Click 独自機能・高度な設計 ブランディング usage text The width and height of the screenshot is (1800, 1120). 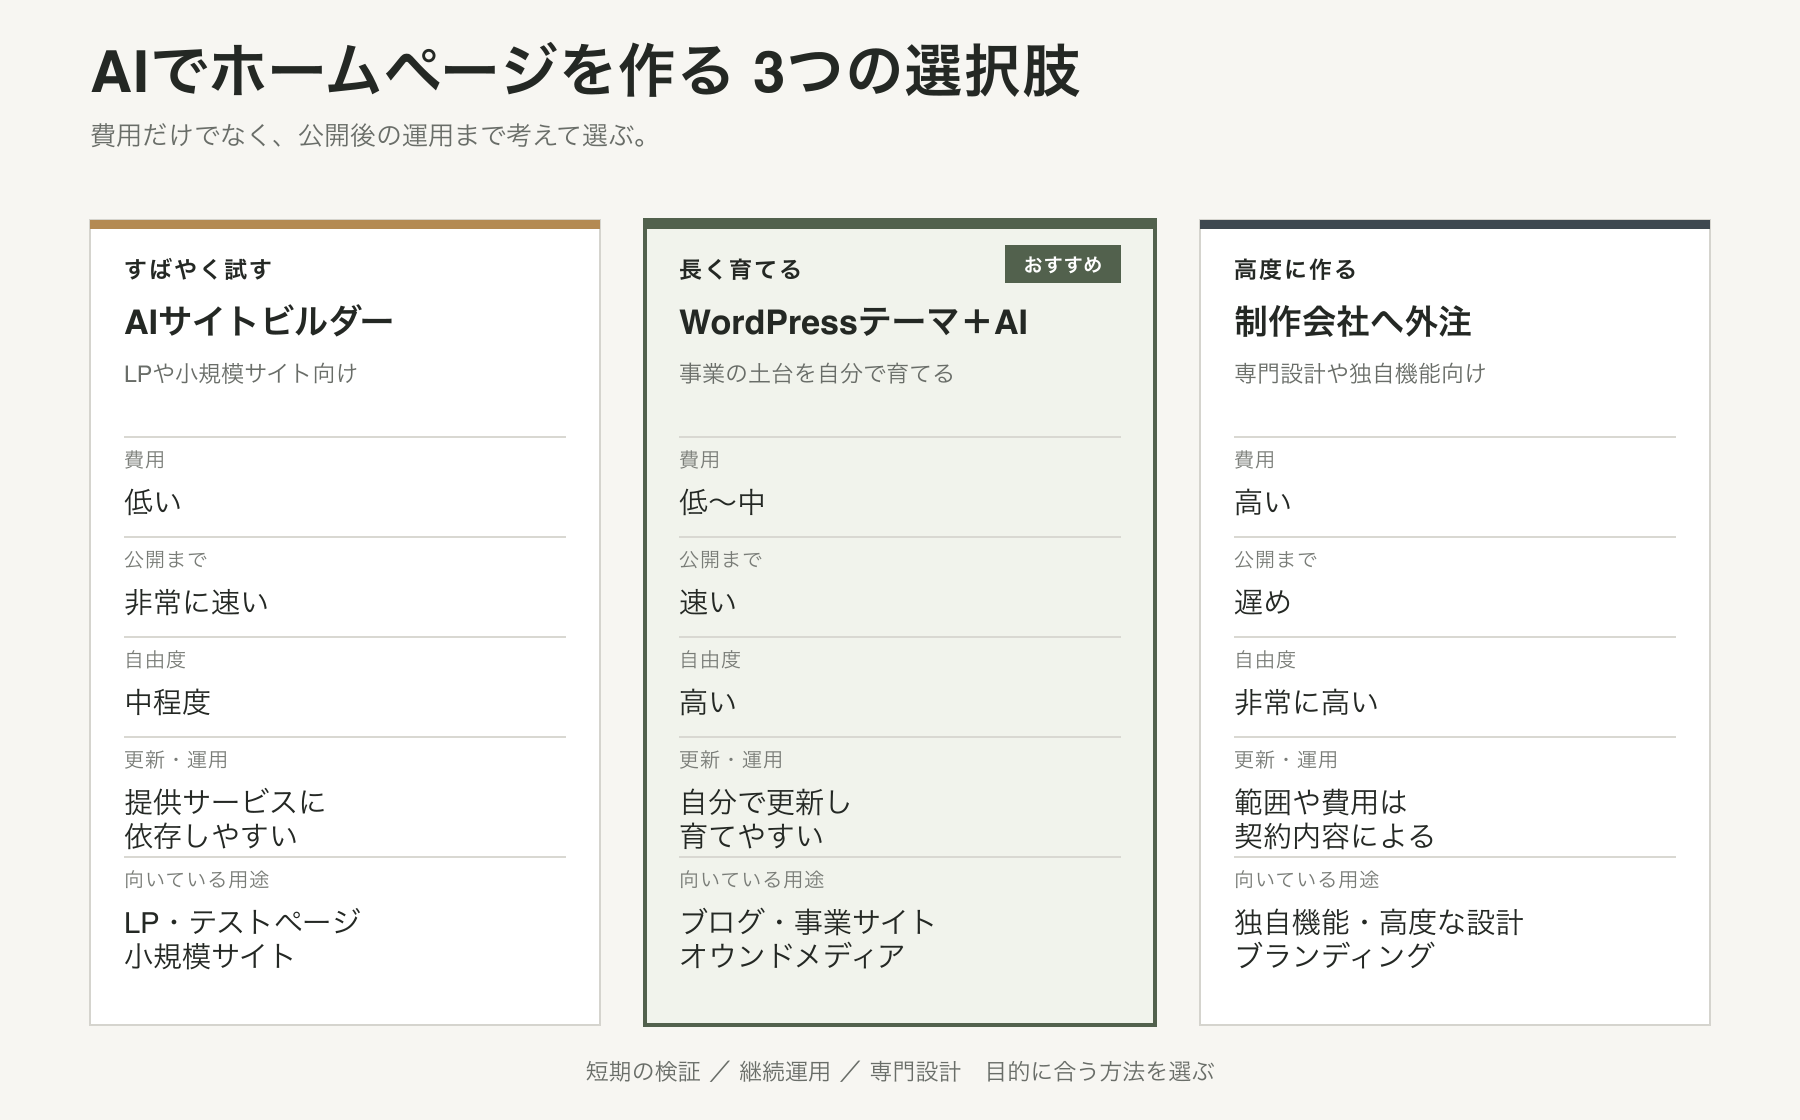click(1378, 939)
